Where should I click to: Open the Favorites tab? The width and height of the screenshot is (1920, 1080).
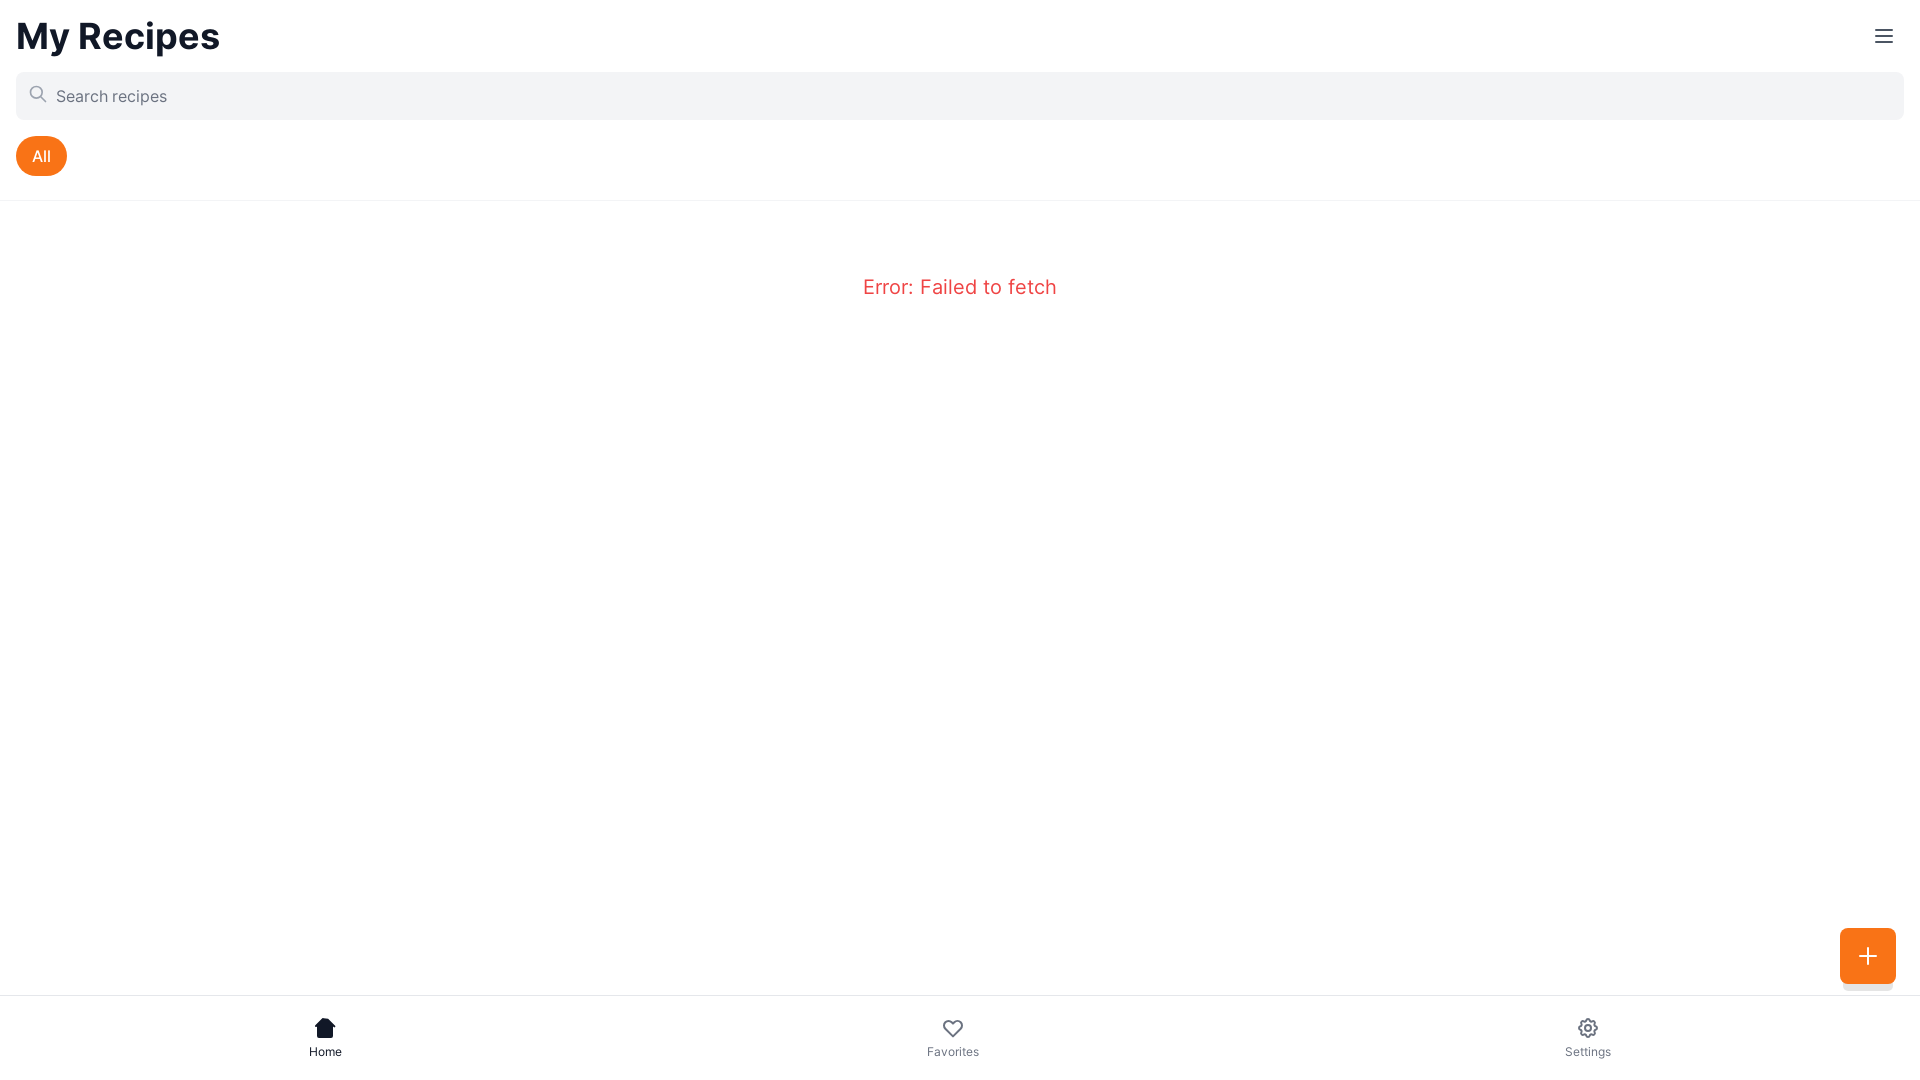point(953,1038)
